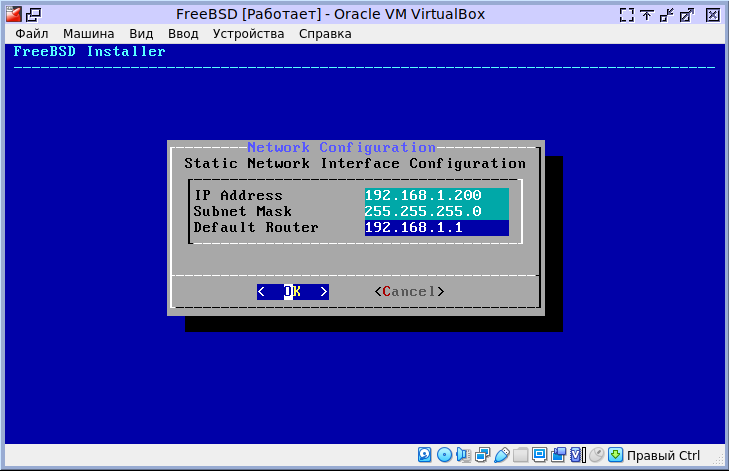
Task: Click the network adapters status icon
Action: click(483, 455)
